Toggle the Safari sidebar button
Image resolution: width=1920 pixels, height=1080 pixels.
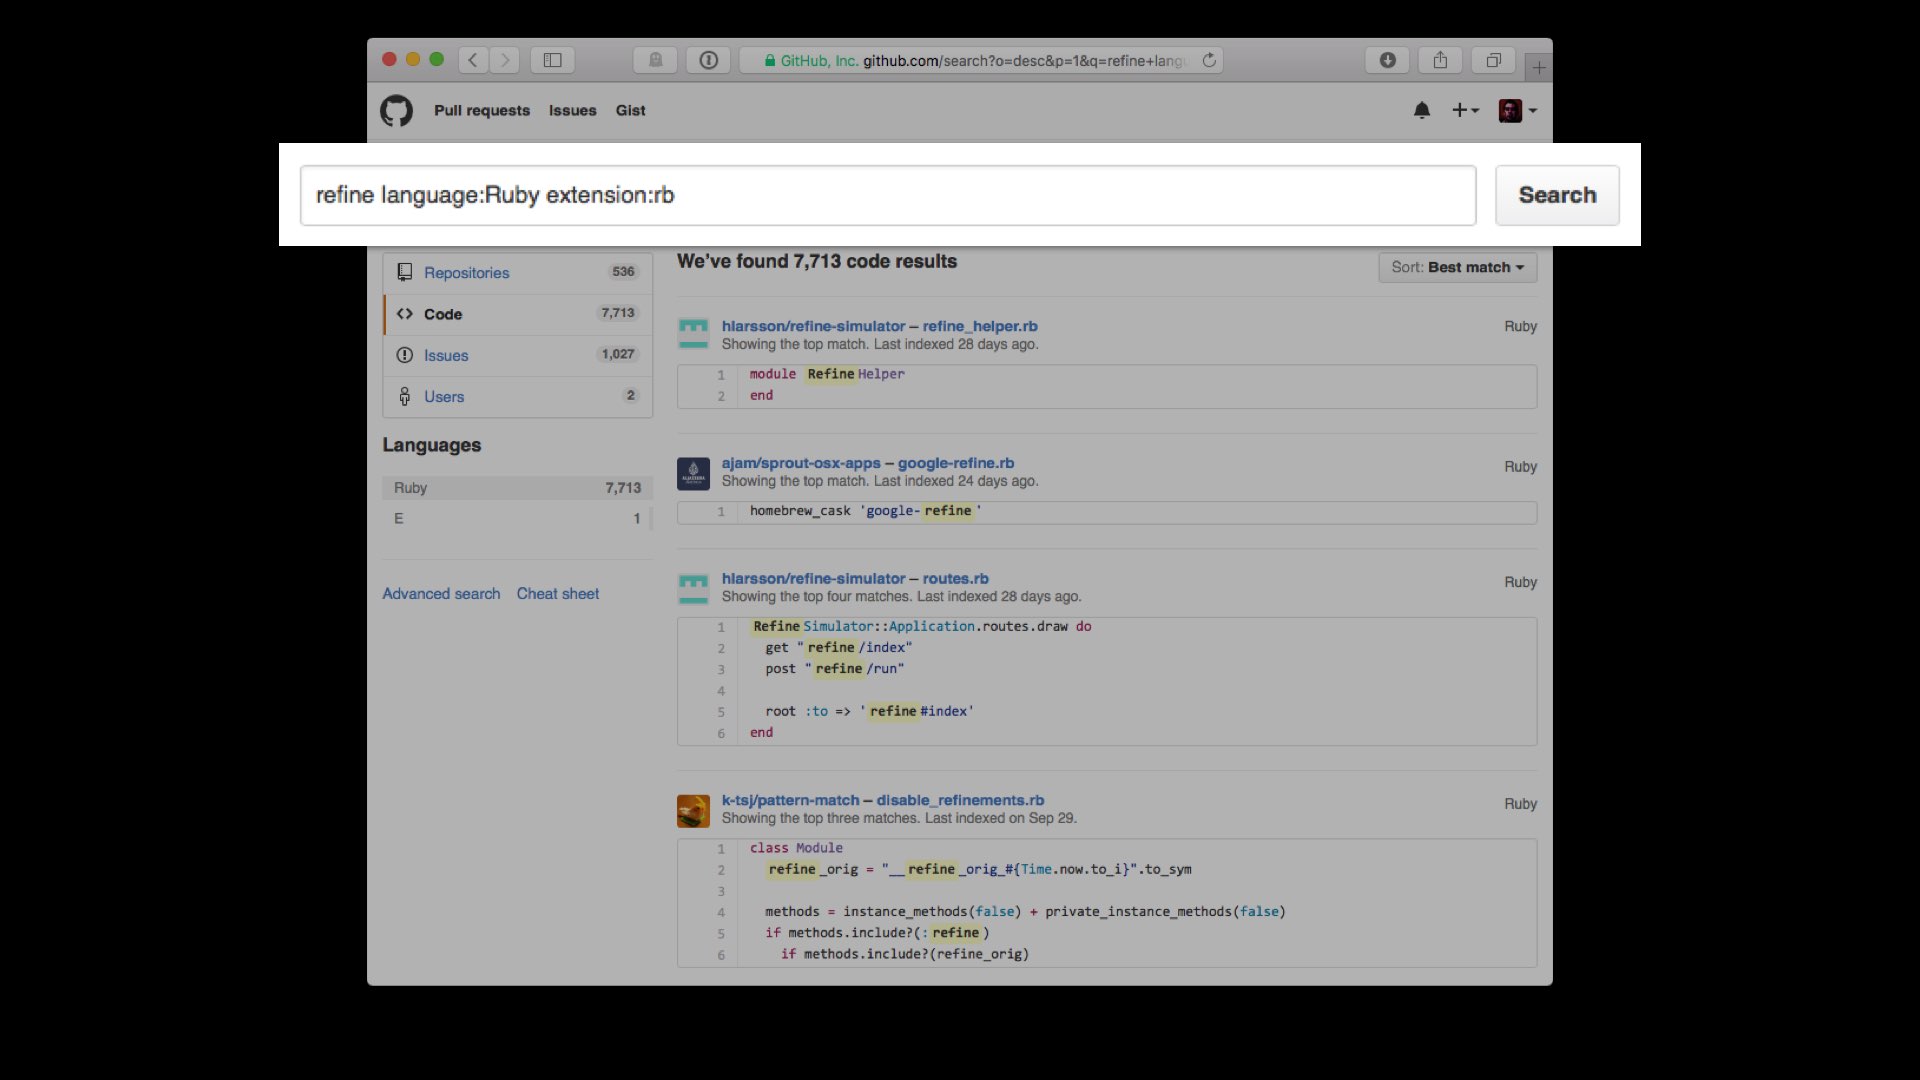(x=552, y=60)
